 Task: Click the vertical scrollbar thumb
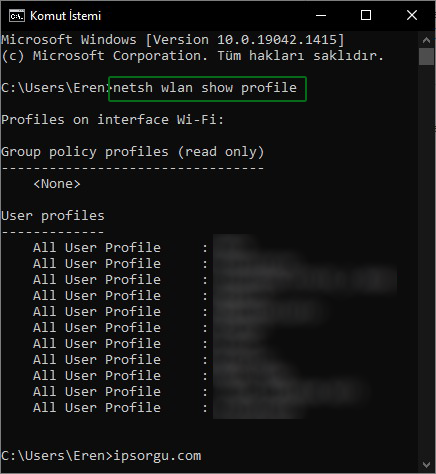click(426, 56)
